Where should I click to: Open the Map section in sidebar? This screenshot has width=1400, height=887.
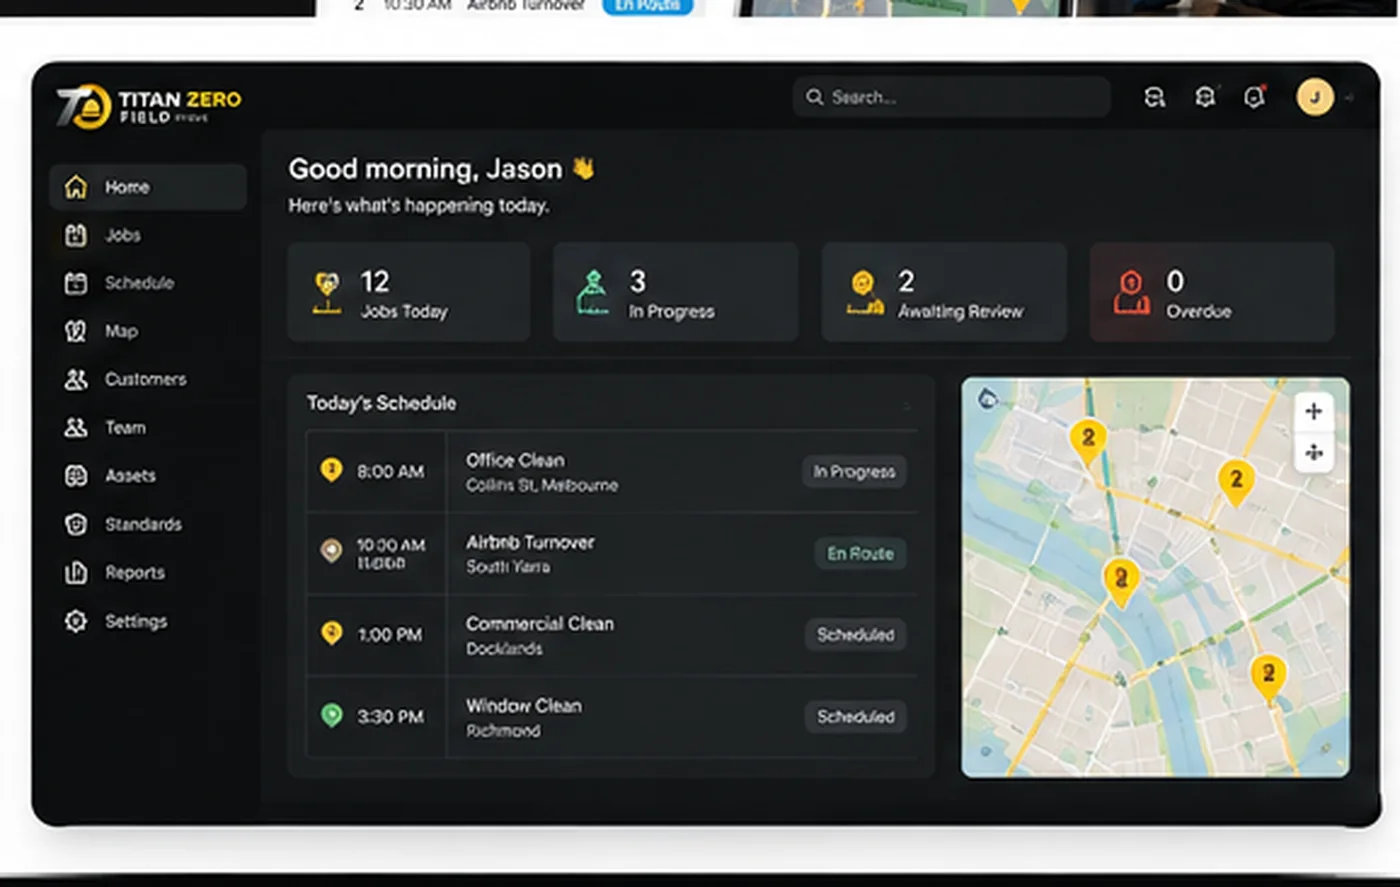(120, 331)
